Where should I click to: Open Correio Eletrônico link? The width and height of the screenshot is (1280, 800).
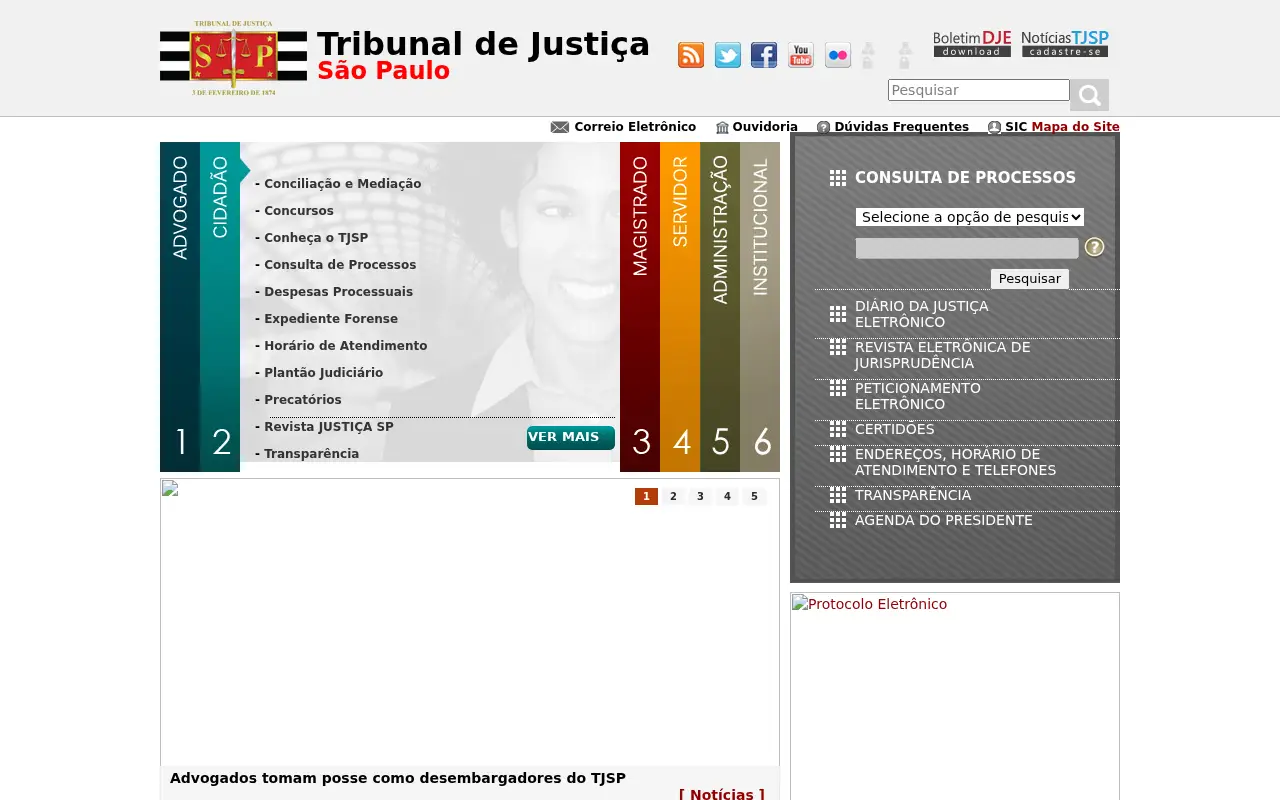tap(635, 127)
